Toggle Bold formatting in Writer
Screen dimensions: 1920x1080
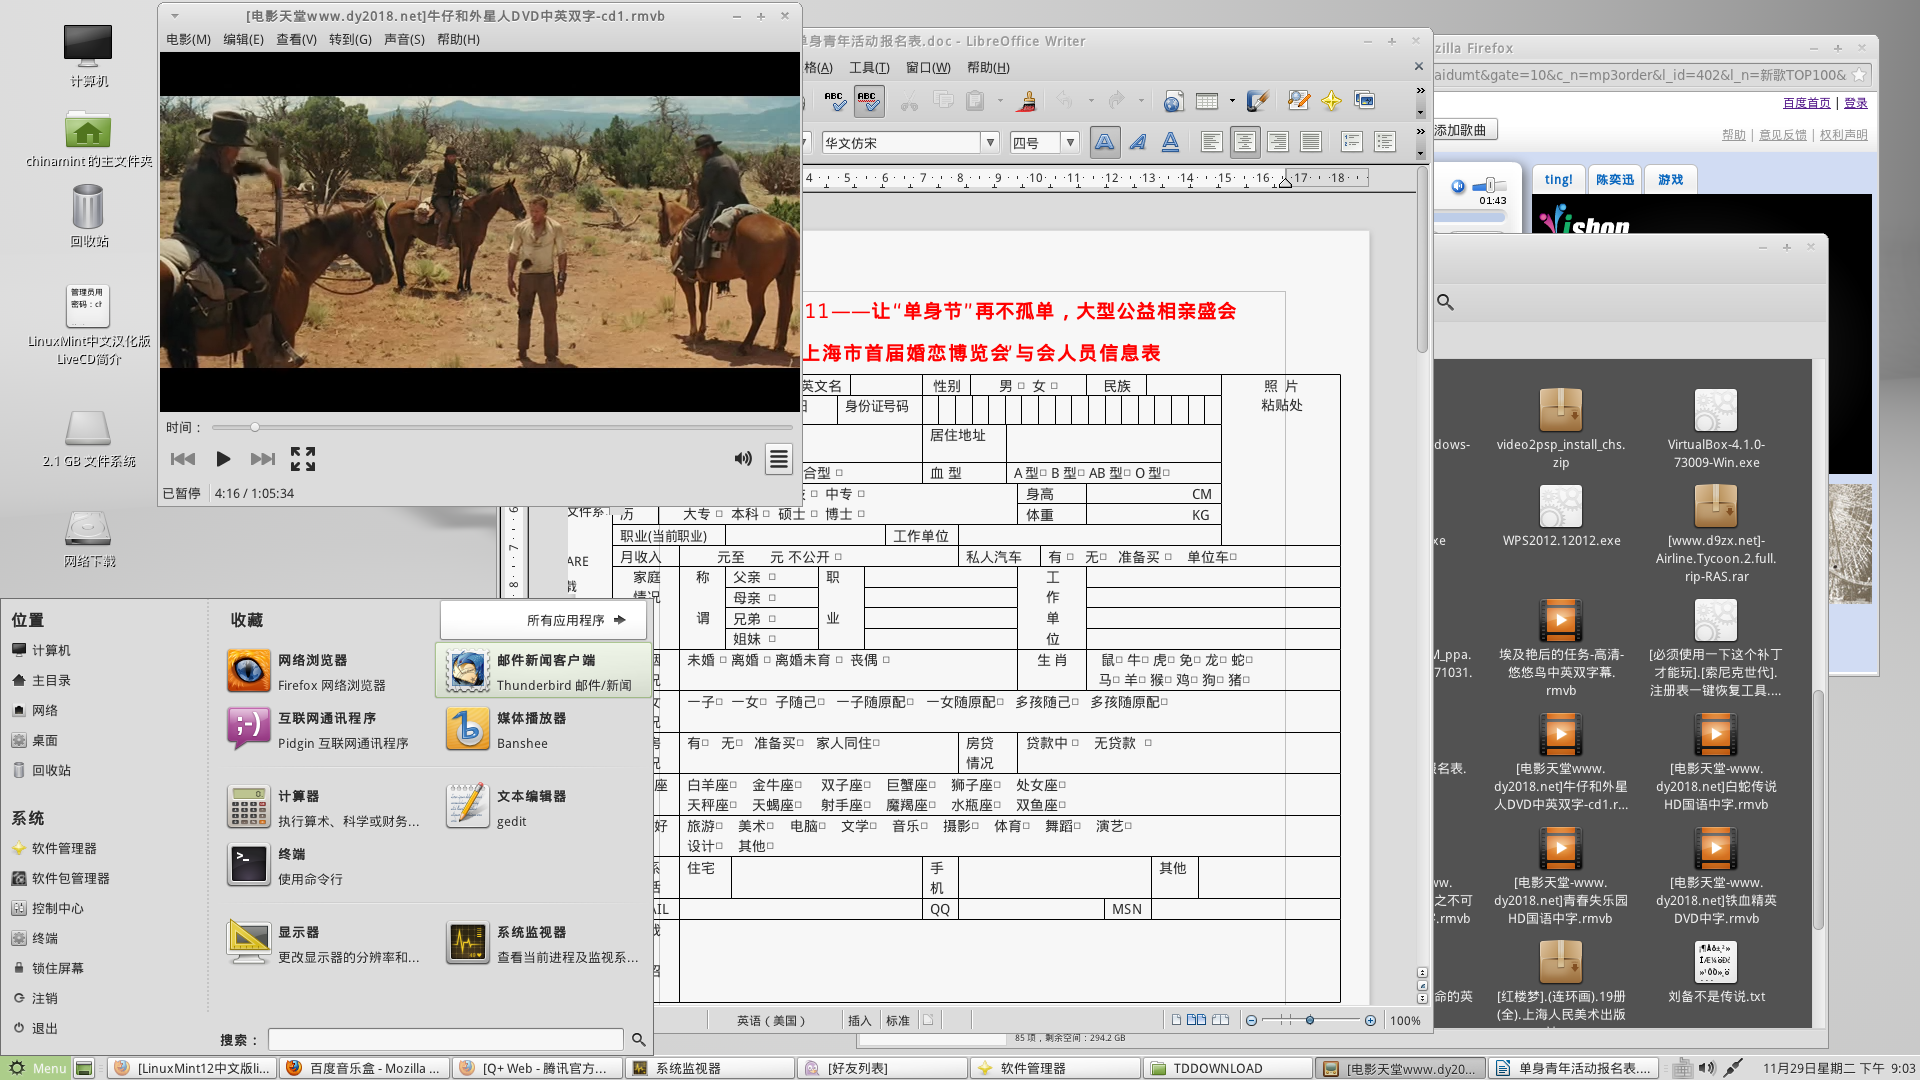click(x=1105, y=142)
